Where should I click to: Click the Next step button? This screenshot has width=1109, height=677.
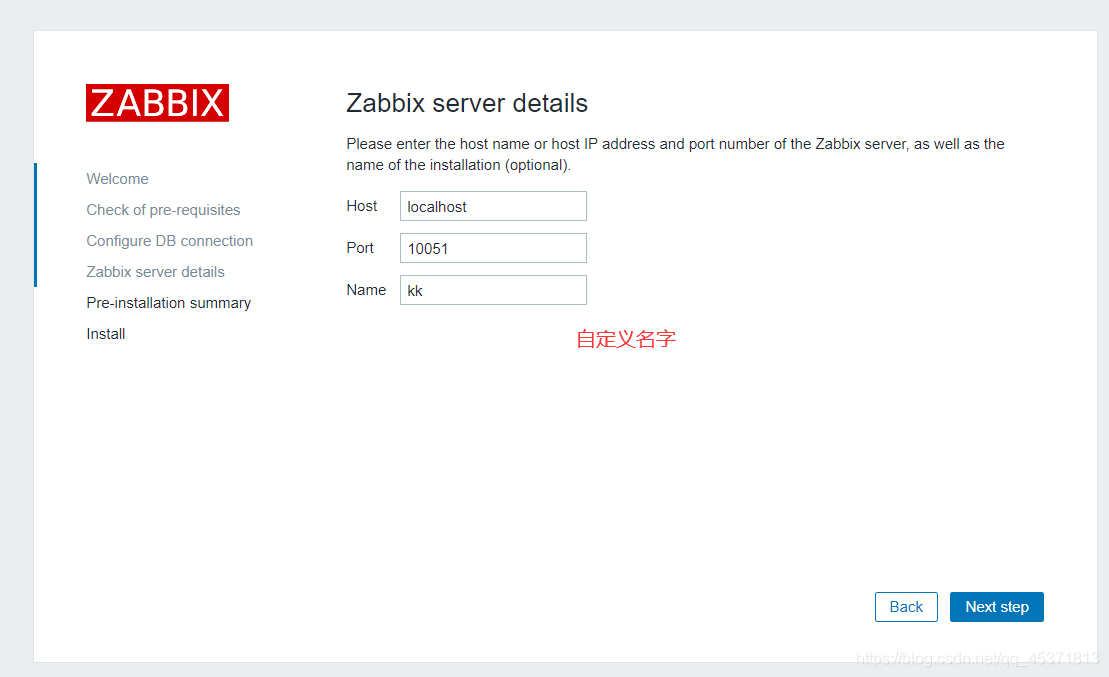(x=997, y=607)
